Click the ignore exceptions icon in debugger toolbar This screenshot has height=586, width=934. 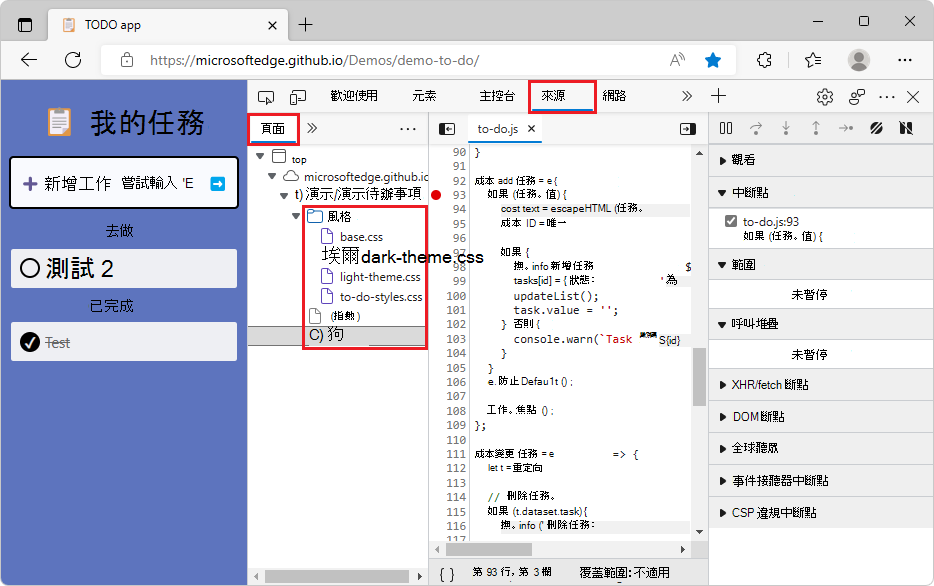pos(906,128)
